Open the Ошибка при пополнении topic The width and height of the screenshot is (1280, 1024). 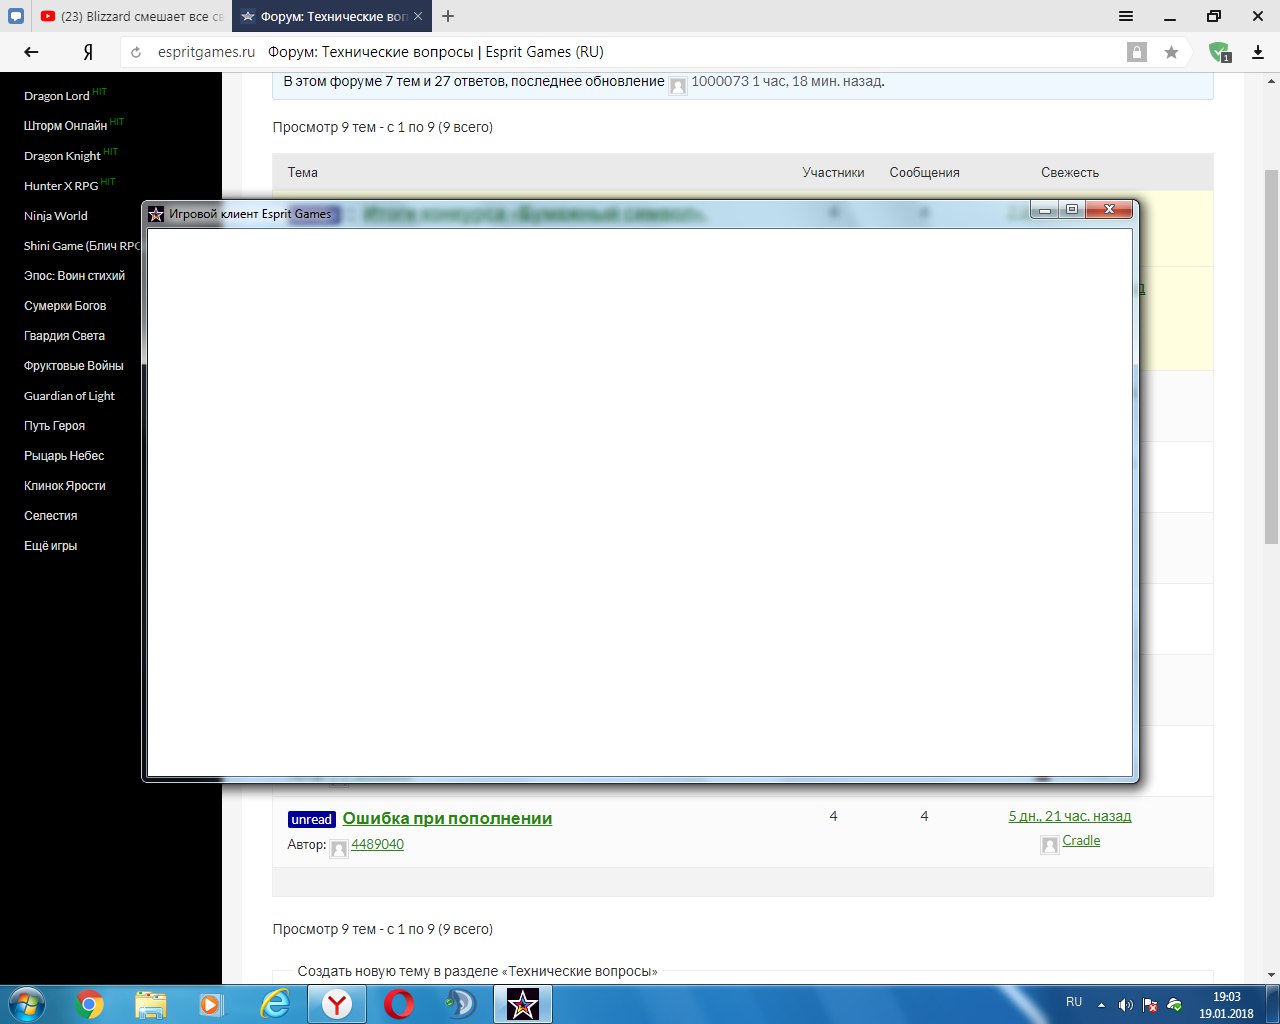447,818
